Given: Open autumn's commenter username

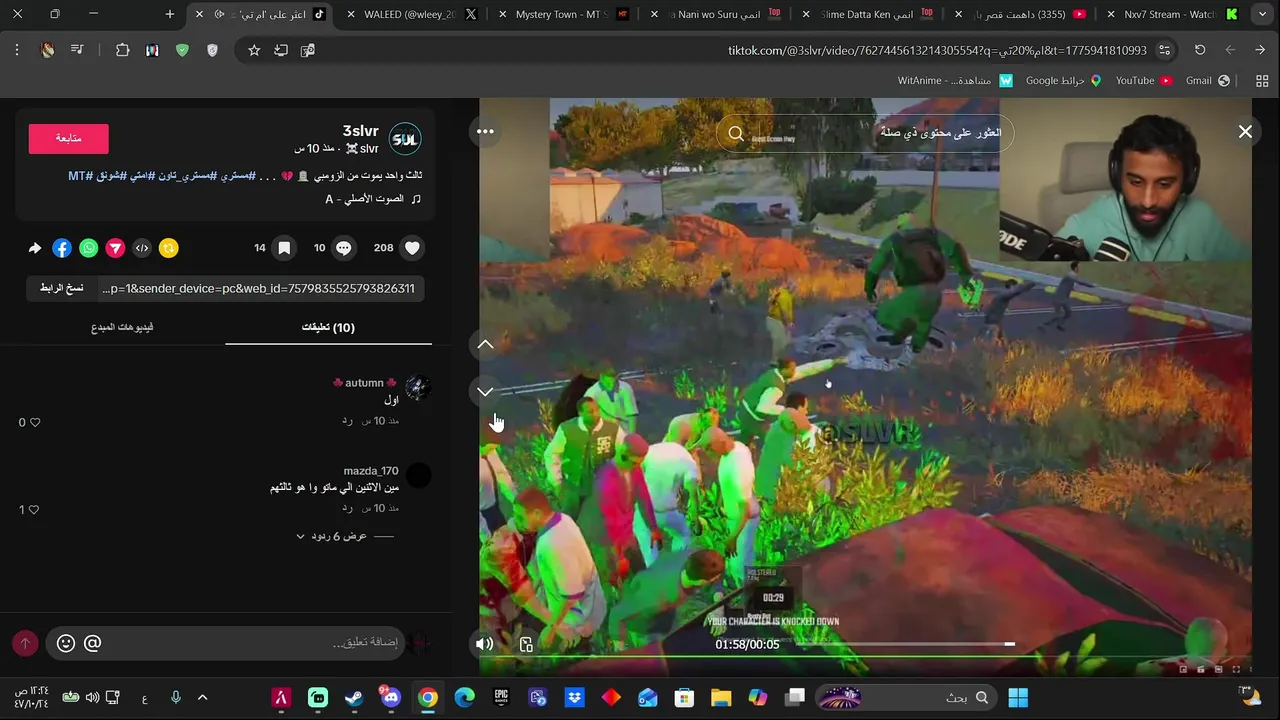Looking at the screenshot, I should pyautogui.click(x=365, y=383).
